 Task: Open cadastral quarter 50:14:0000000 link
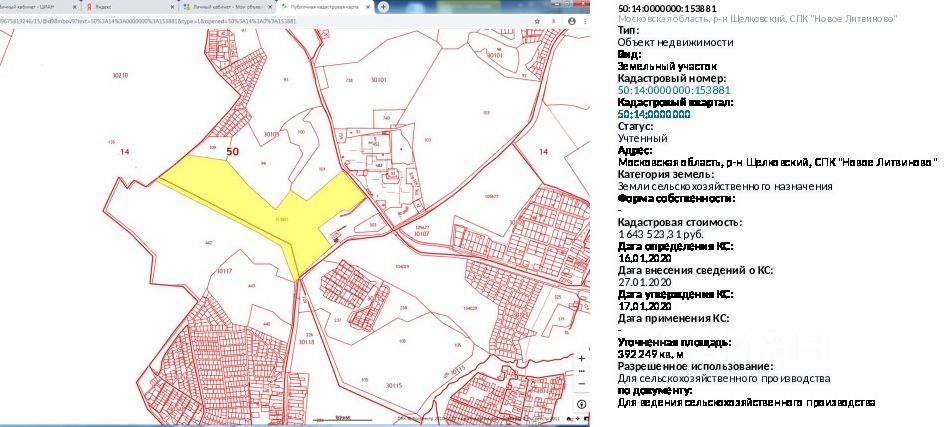[654, 114]
